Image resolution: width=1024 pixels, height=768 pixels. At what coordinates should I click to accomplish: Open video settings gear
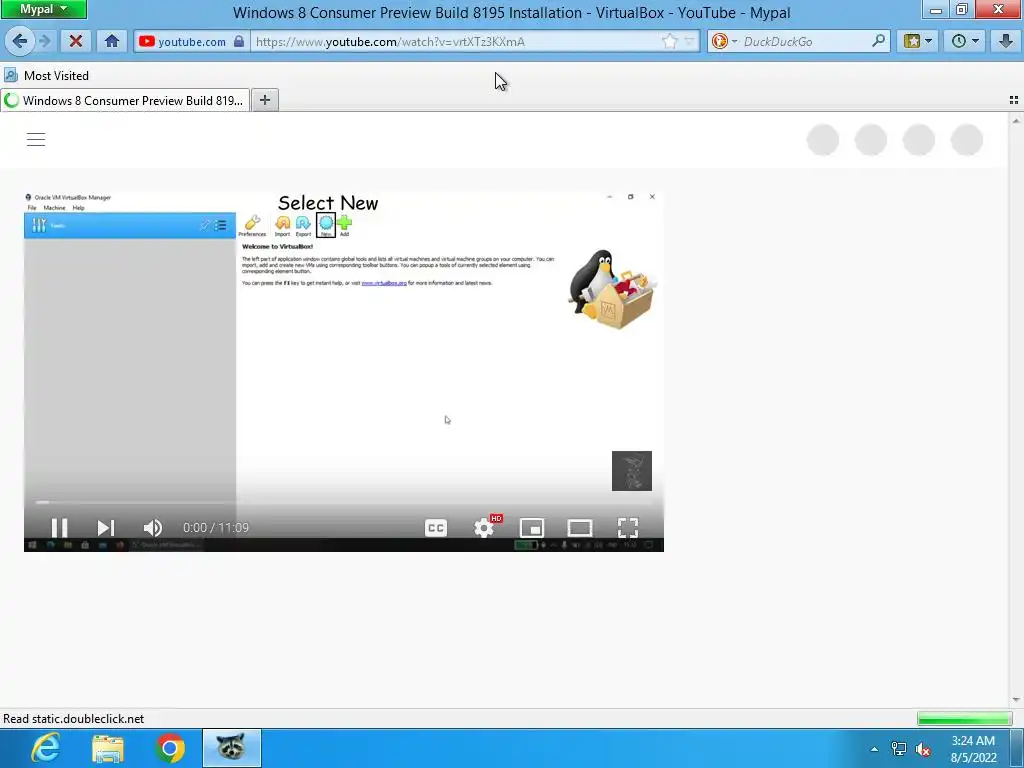(x=484, y=528)
